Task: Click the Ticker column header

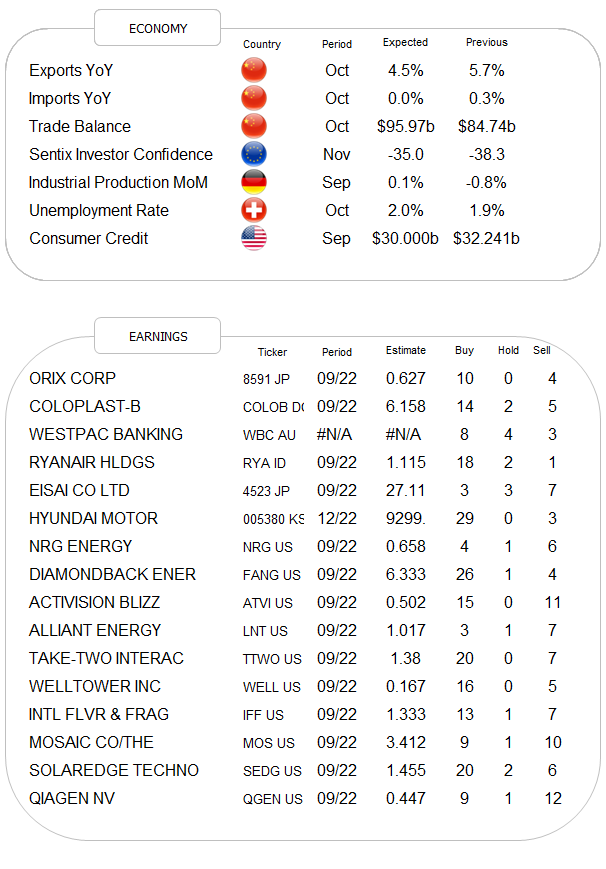Action: (272, 352)
